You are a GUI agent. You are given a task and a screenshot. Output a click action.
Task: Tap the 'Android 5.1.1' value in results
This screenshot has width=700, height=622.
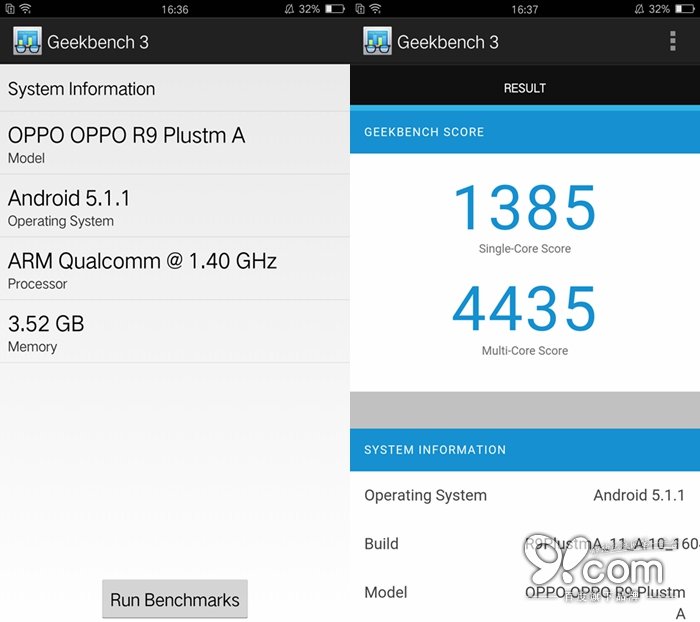[639, 495]
